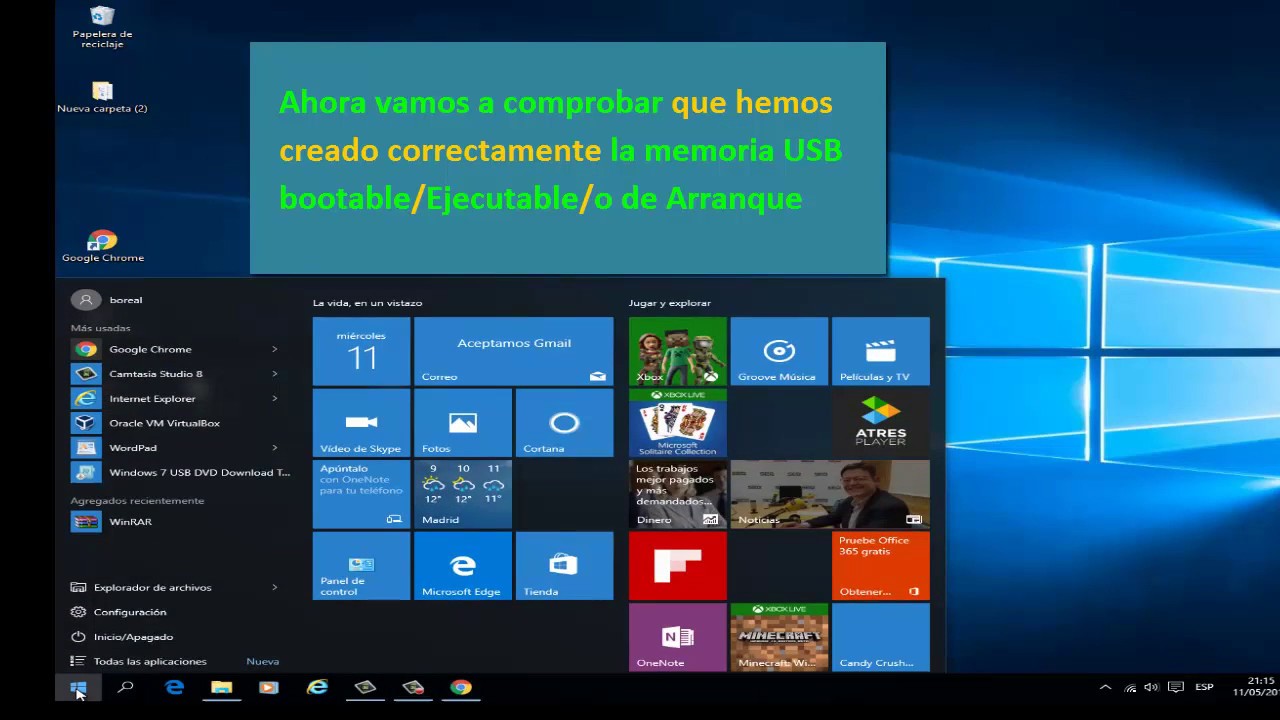1280x720 pixels.
Task: Click the 'Nueva' label beside Todas las aplicaciones
Action: tap(262, 661)
